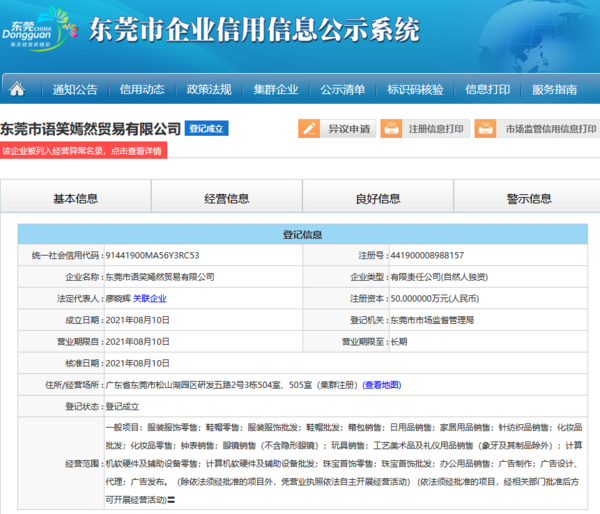Image resolution: width=600 pixels, height=514 pixels.
Task: Click the 异议申请 button
Action: pyautogui.click(x=337, y=129)
